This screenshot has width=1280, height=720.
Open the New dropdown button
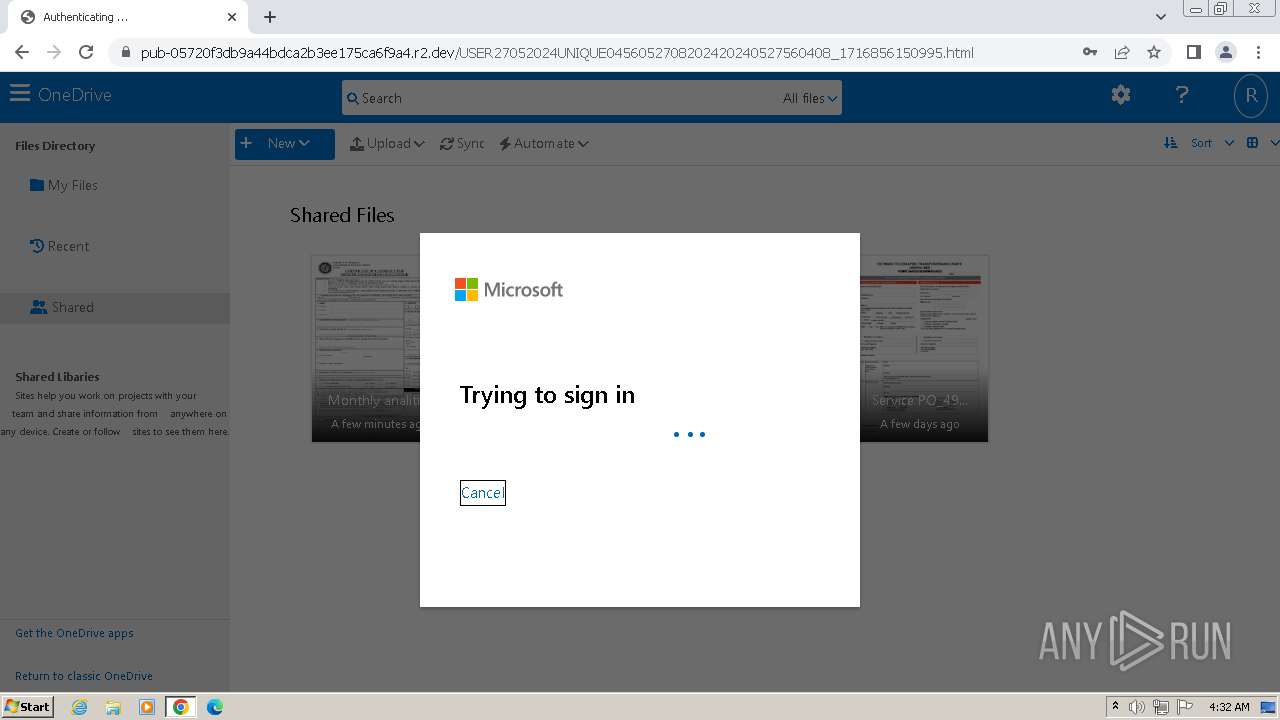click(284, 143)
